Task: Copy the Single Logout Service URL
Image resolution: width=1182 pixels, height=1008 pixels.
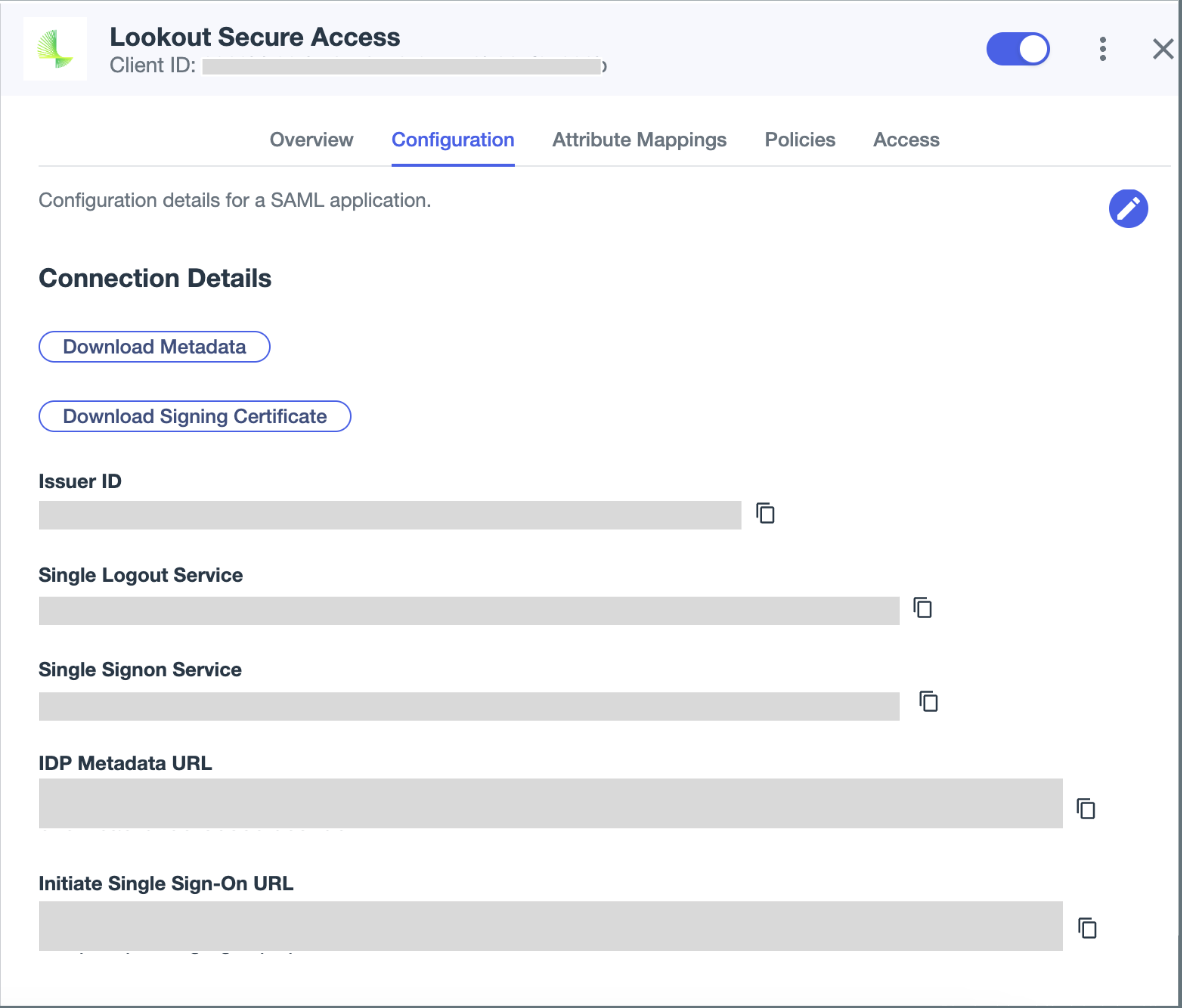Action: [923, 608]
